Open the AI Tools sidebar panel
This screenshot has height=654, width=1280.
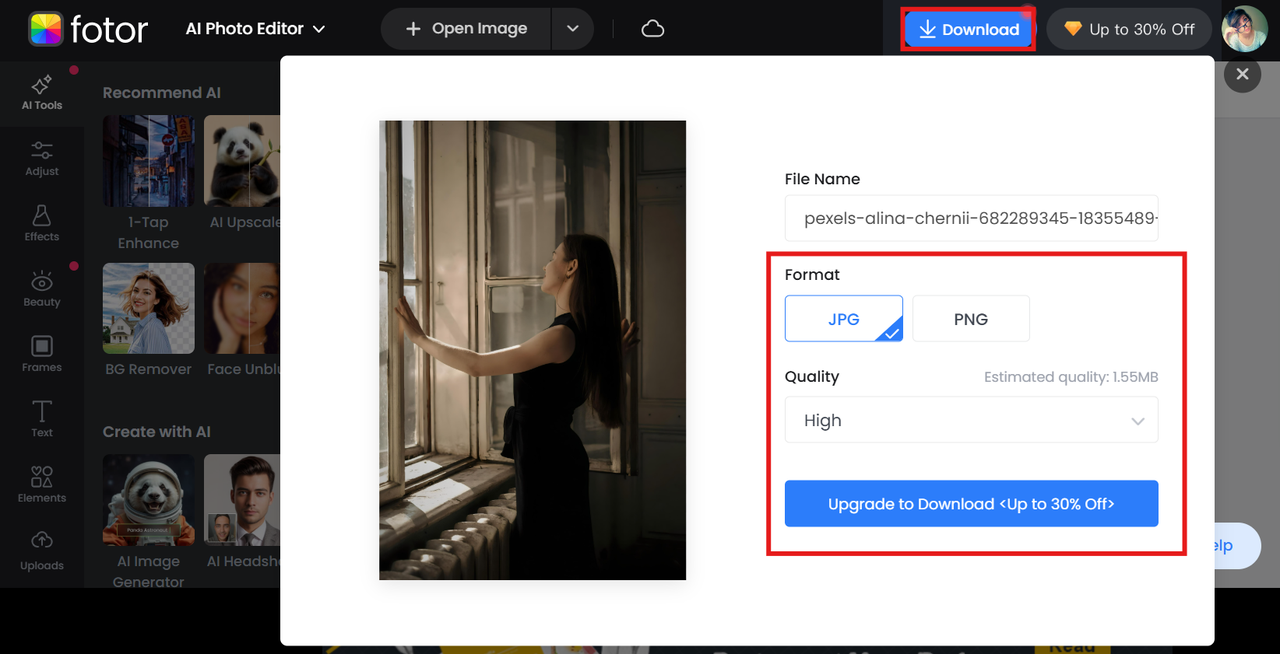tap(42, 92)
